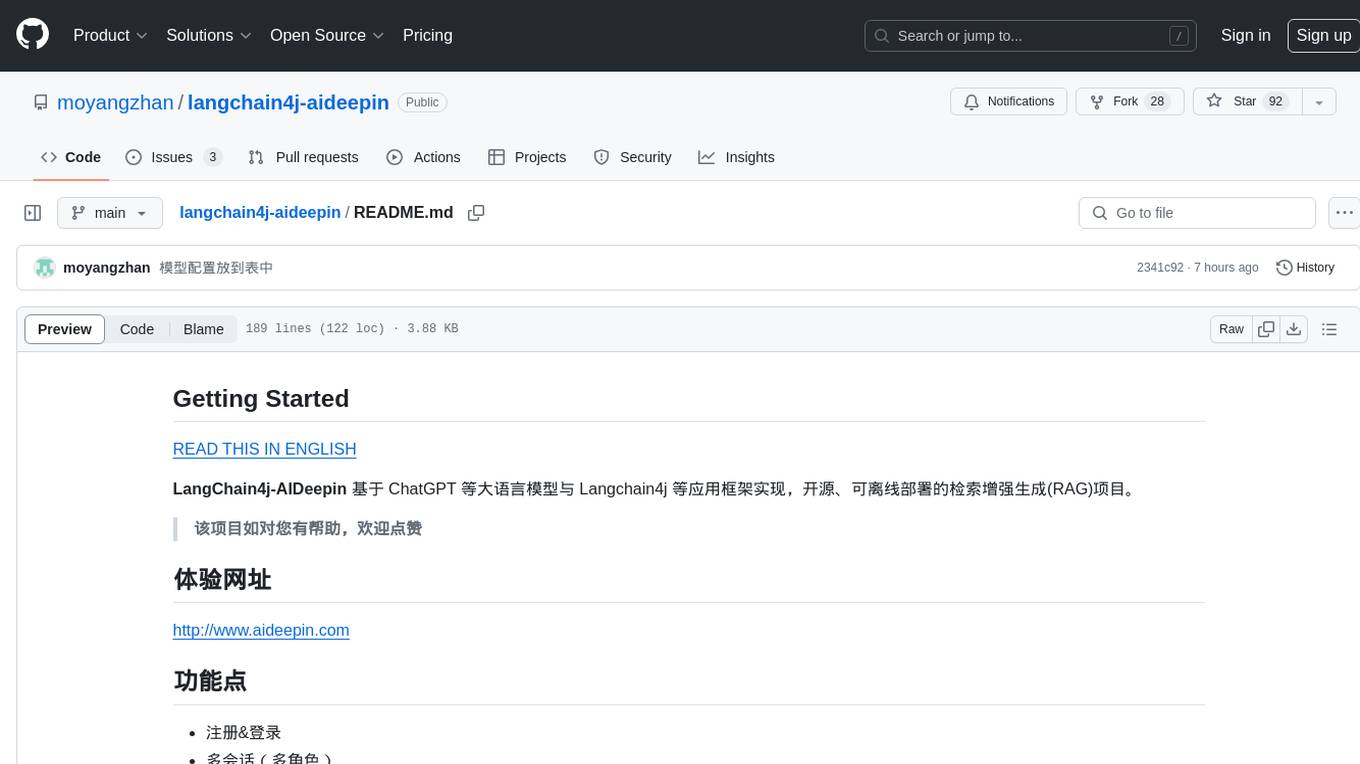Viewport: 1360px width, 764px height.
Task: Expand the Solutions menu
Action: pos(209,35)
